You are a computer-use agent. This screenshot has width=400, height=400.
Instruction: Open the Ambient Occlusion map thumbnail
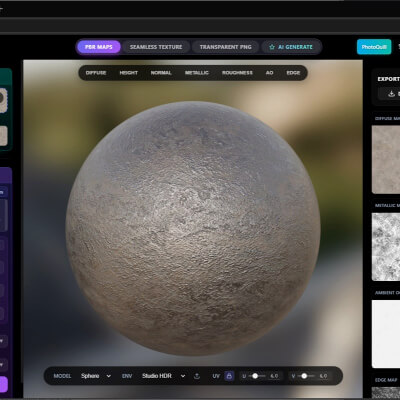pyautogui.click(x=386, y=334)
